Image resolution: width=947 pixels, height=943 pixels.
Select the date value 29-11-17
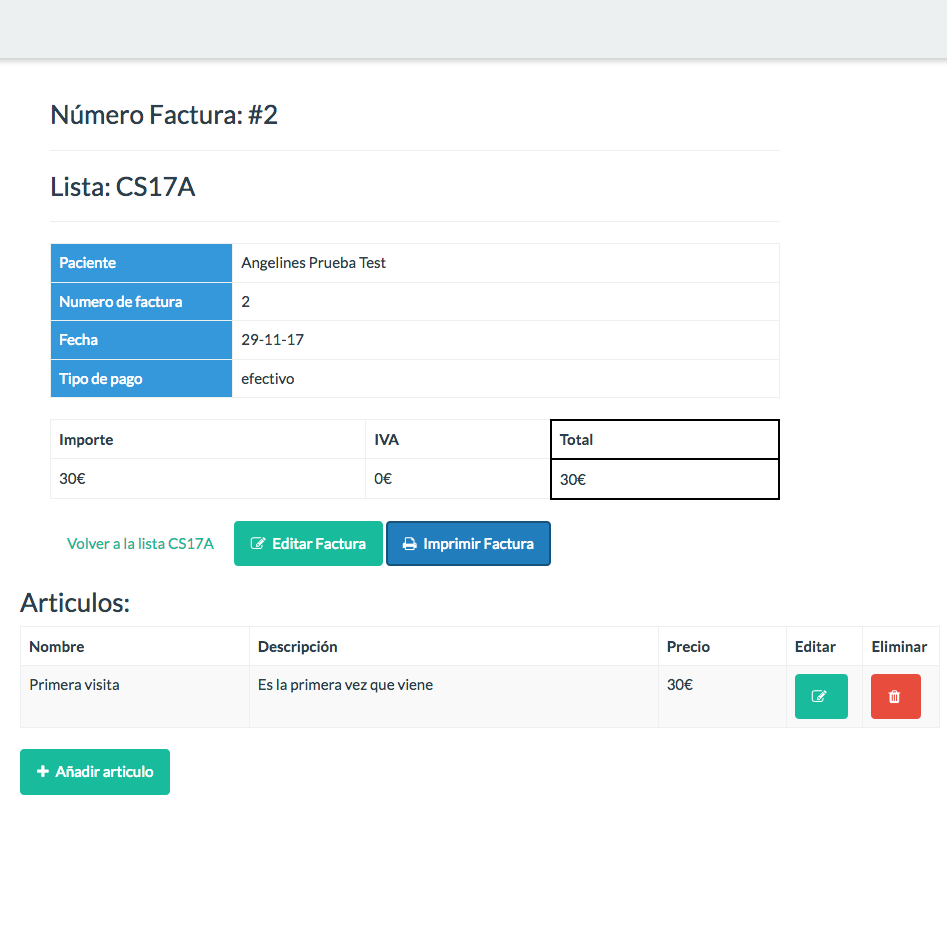[x=272, y=340]
